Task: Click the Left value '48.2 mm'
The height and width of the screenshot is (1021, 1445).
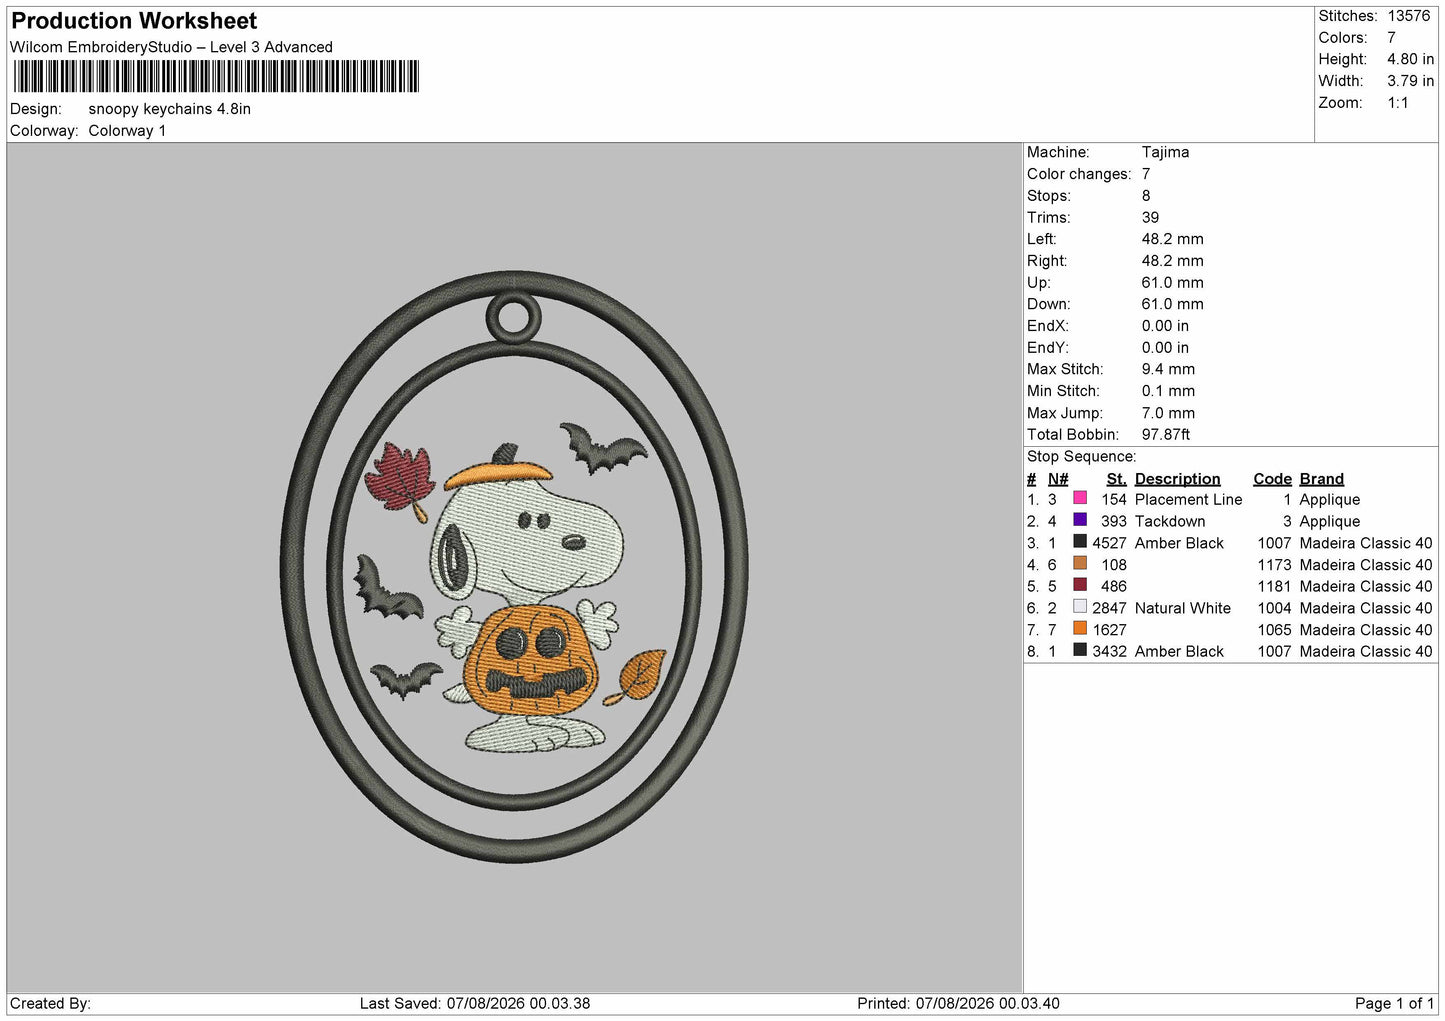Action: coord(1173,239)
